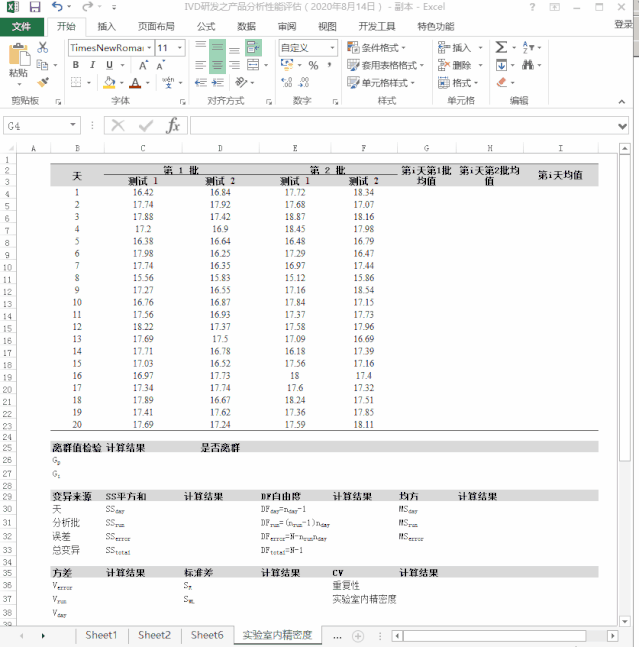
Task: Save the workbook with the floppy disk icon
Action: (x=35, y=7)
